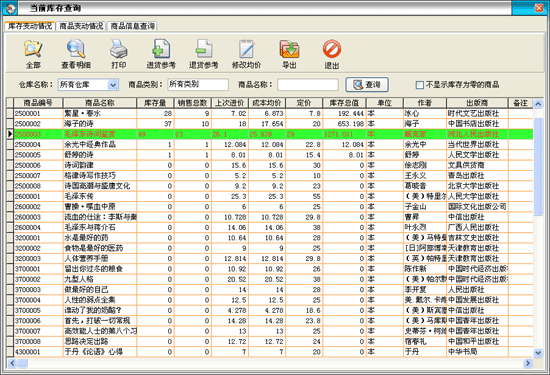
Task: Open 退货参考 return reference icon
Action: (204, 49)
